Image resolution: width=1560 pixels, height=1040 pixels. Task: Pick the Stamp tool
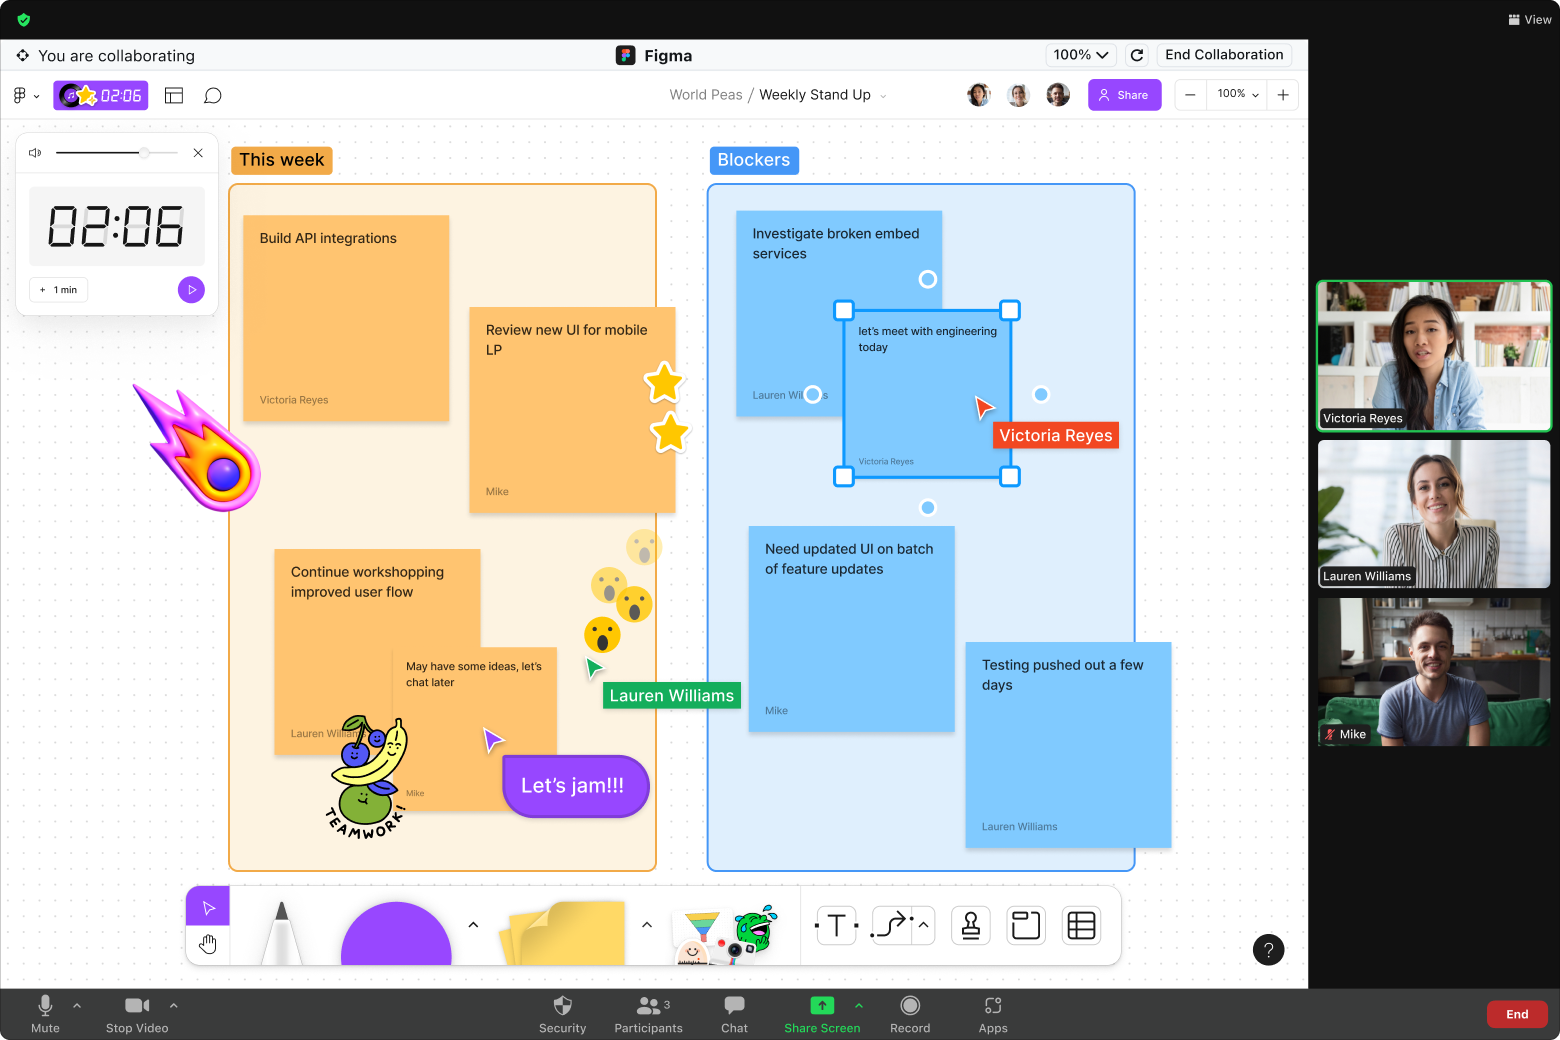(970, 925)
